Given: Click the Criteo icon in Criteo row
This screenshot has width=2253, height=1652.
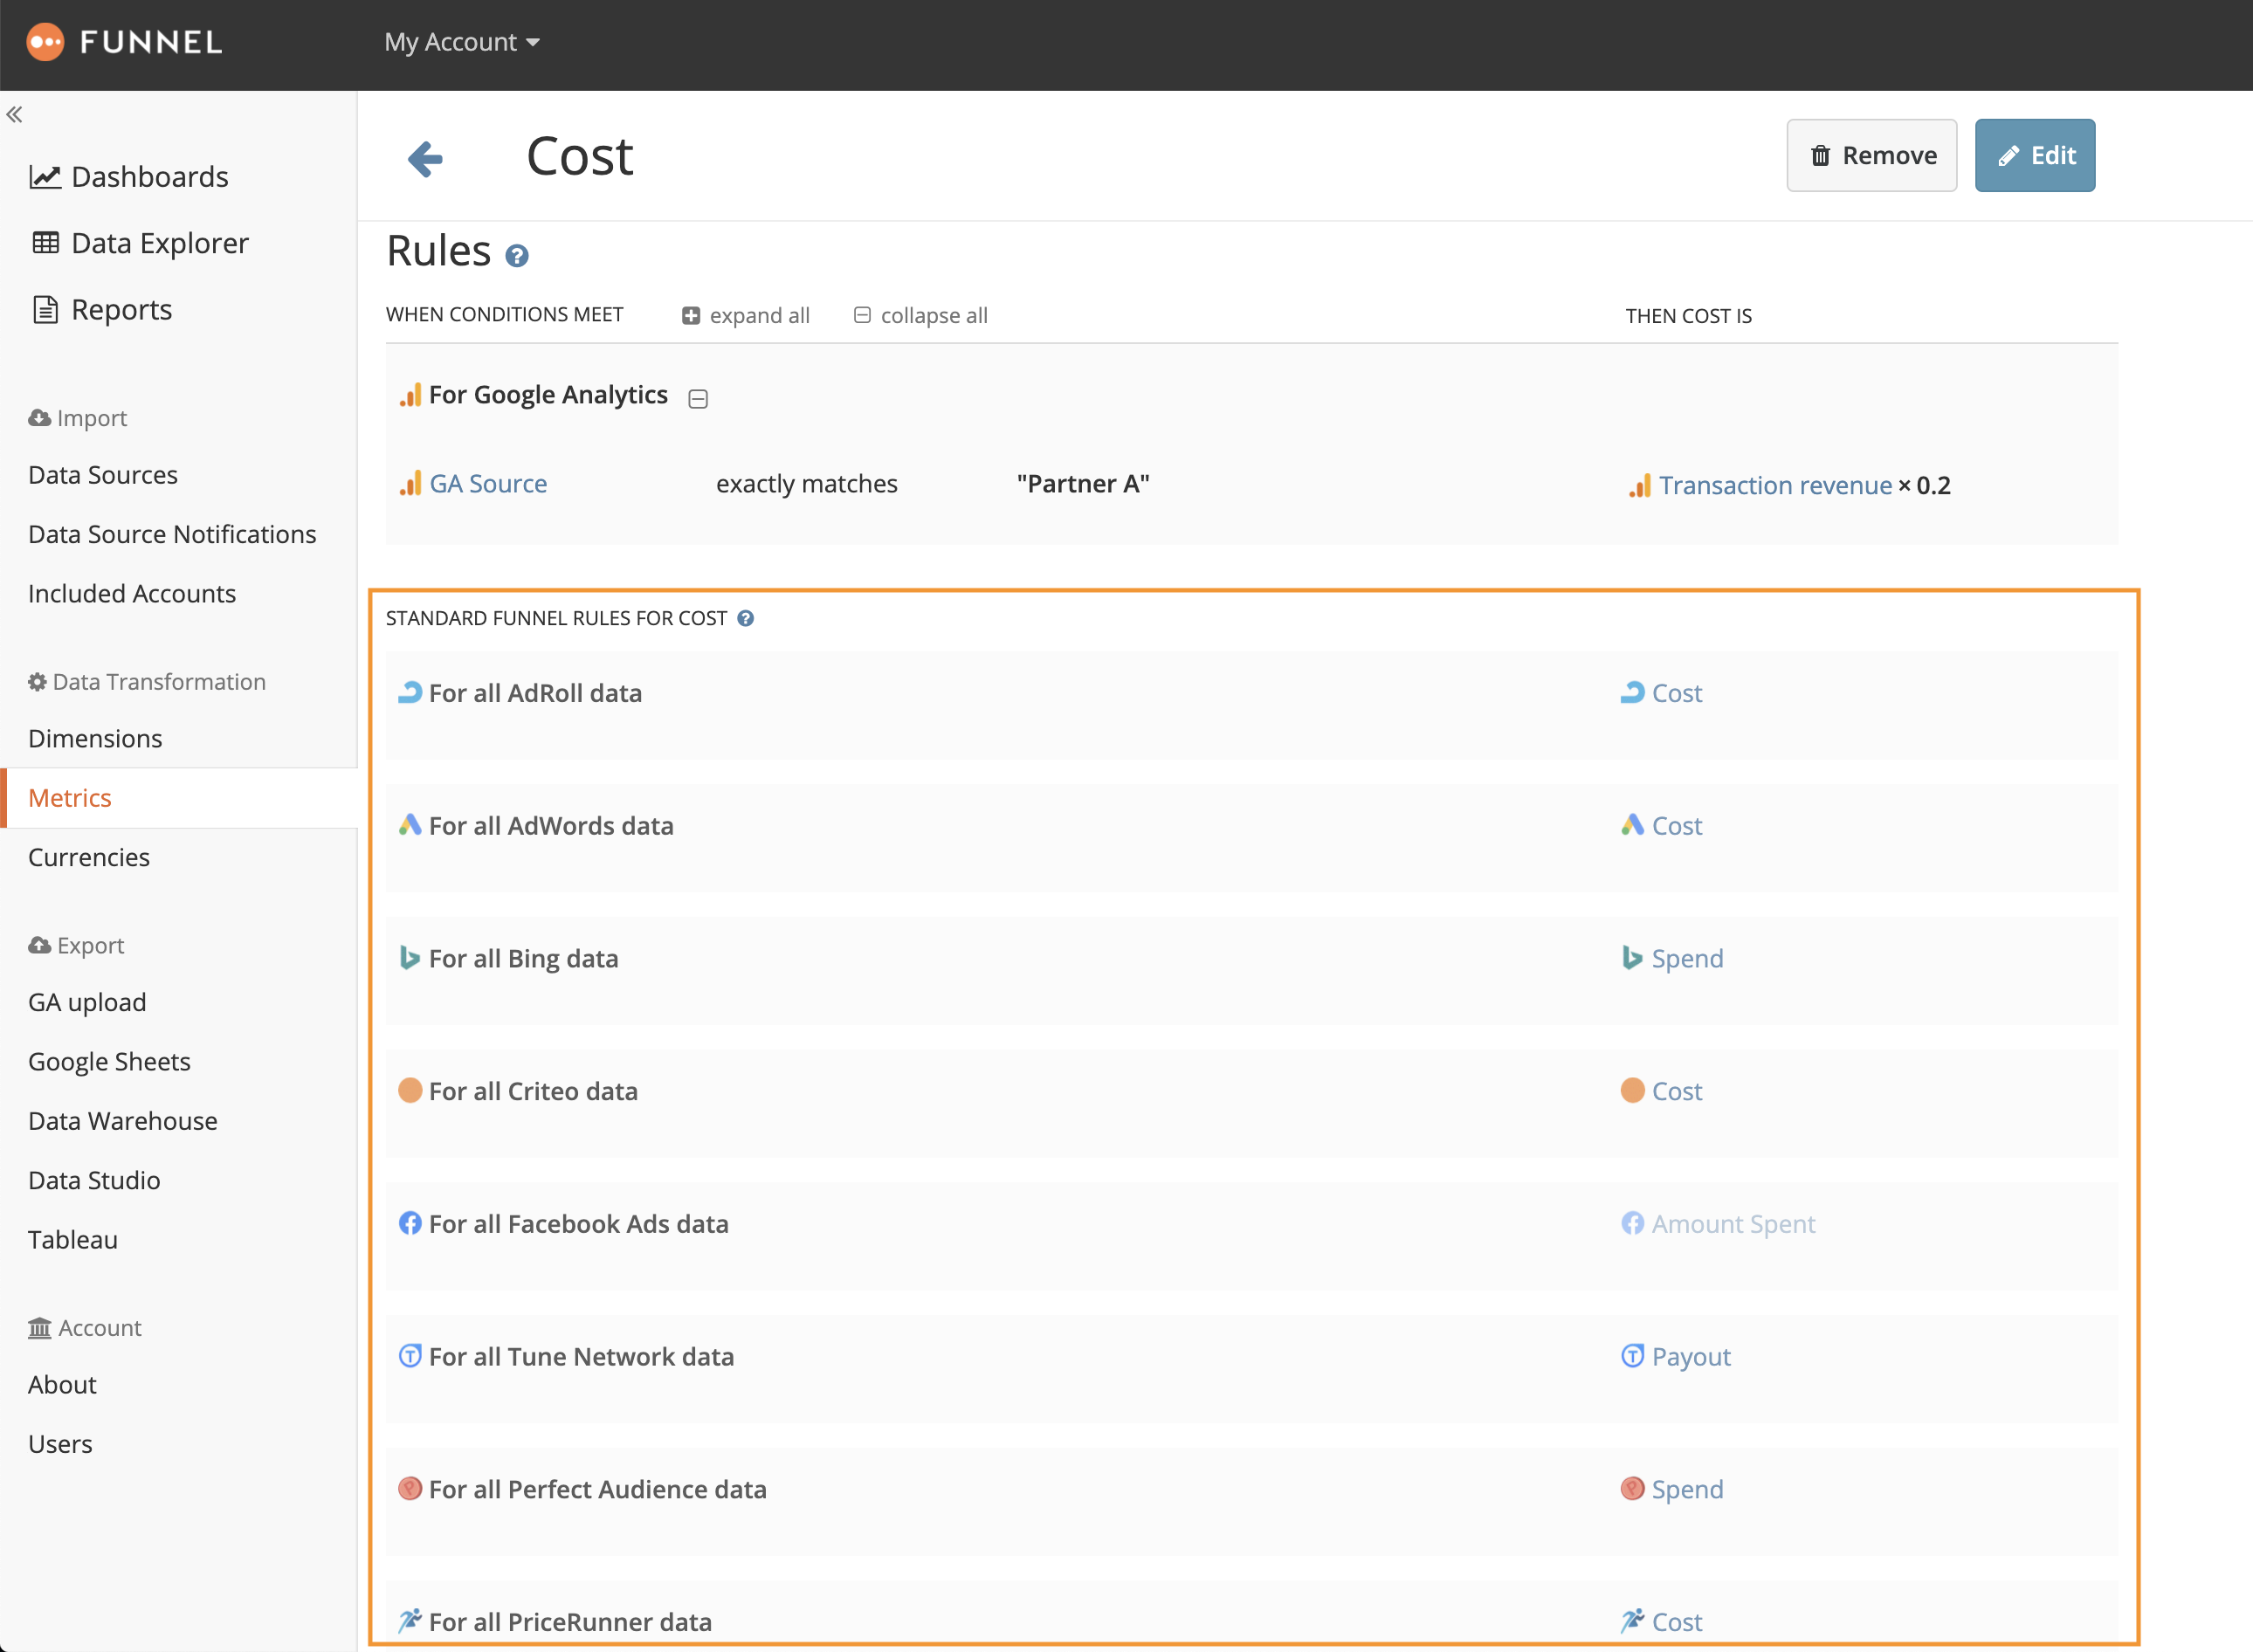Looking at the screenshot, I should click(x=410, y=1090).
